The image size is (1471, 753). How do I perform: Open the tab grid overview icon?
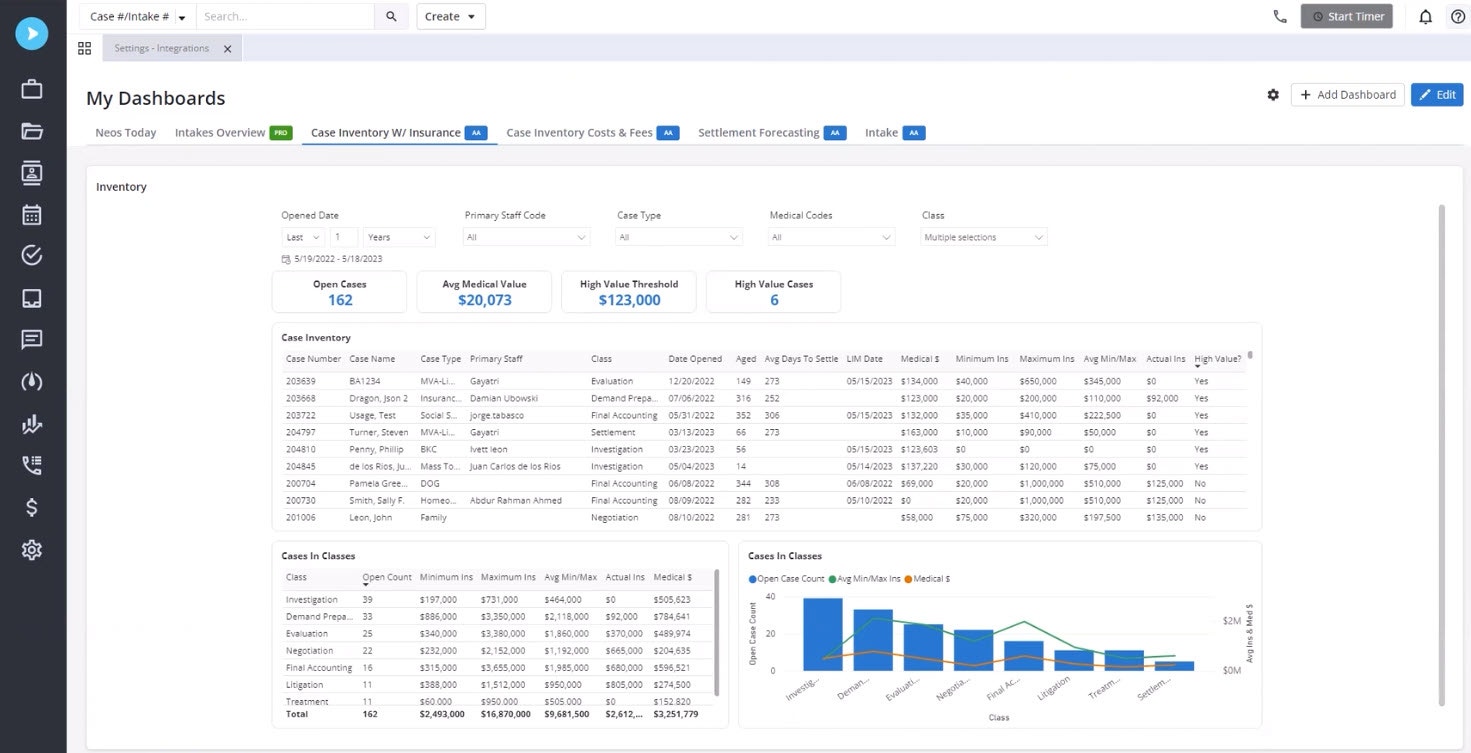pos(84,48)
